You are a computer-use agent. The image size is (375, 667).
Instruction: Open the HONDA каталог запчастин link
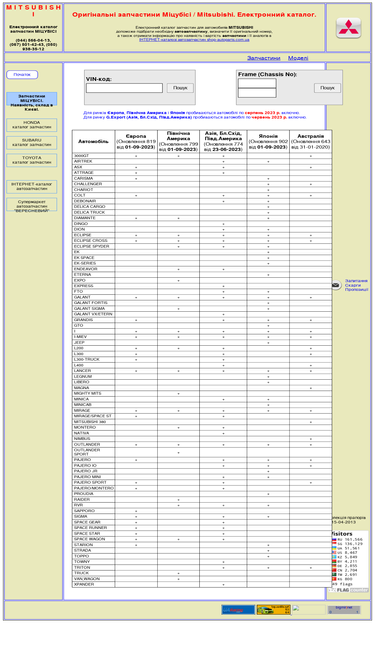[32, 125]
